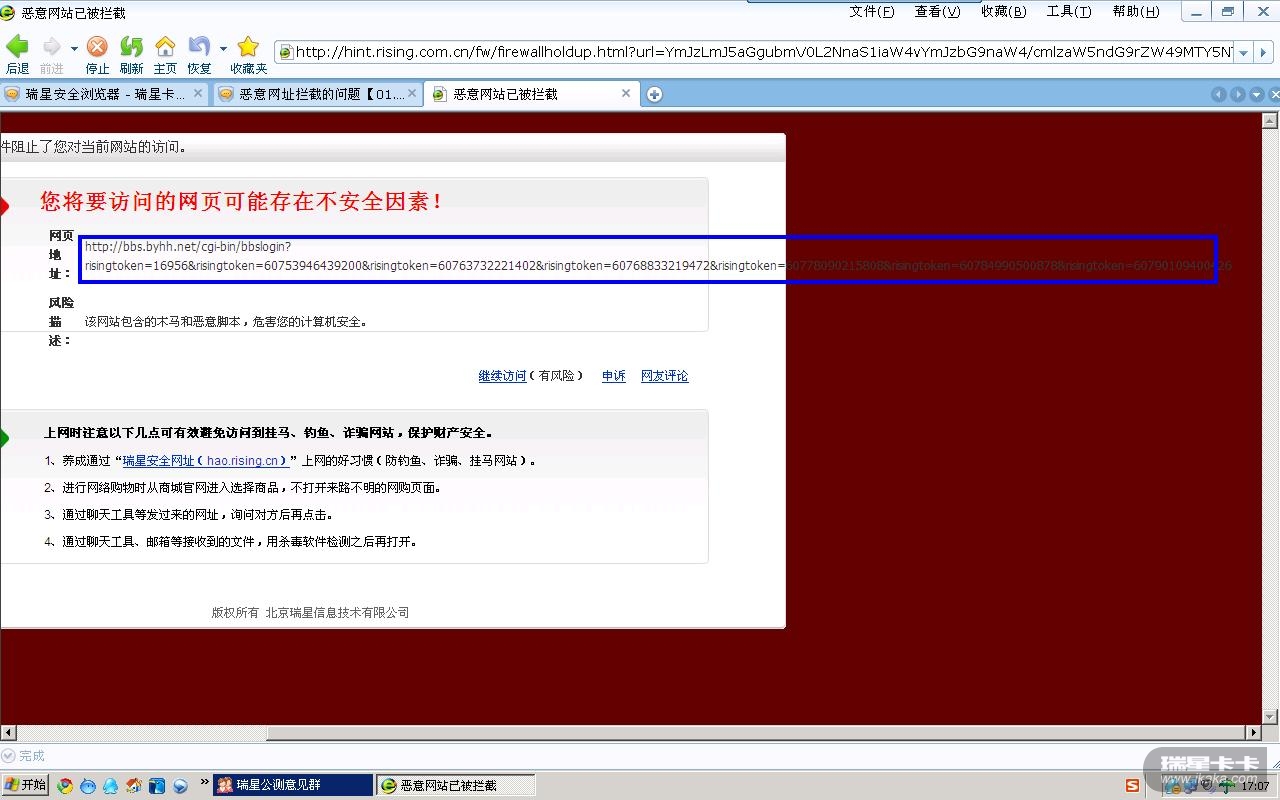The width and height of the screenshot is (1280, 800).
Task: Close the 恶意网址拦截的问题 tab
Action: (414, 93)
